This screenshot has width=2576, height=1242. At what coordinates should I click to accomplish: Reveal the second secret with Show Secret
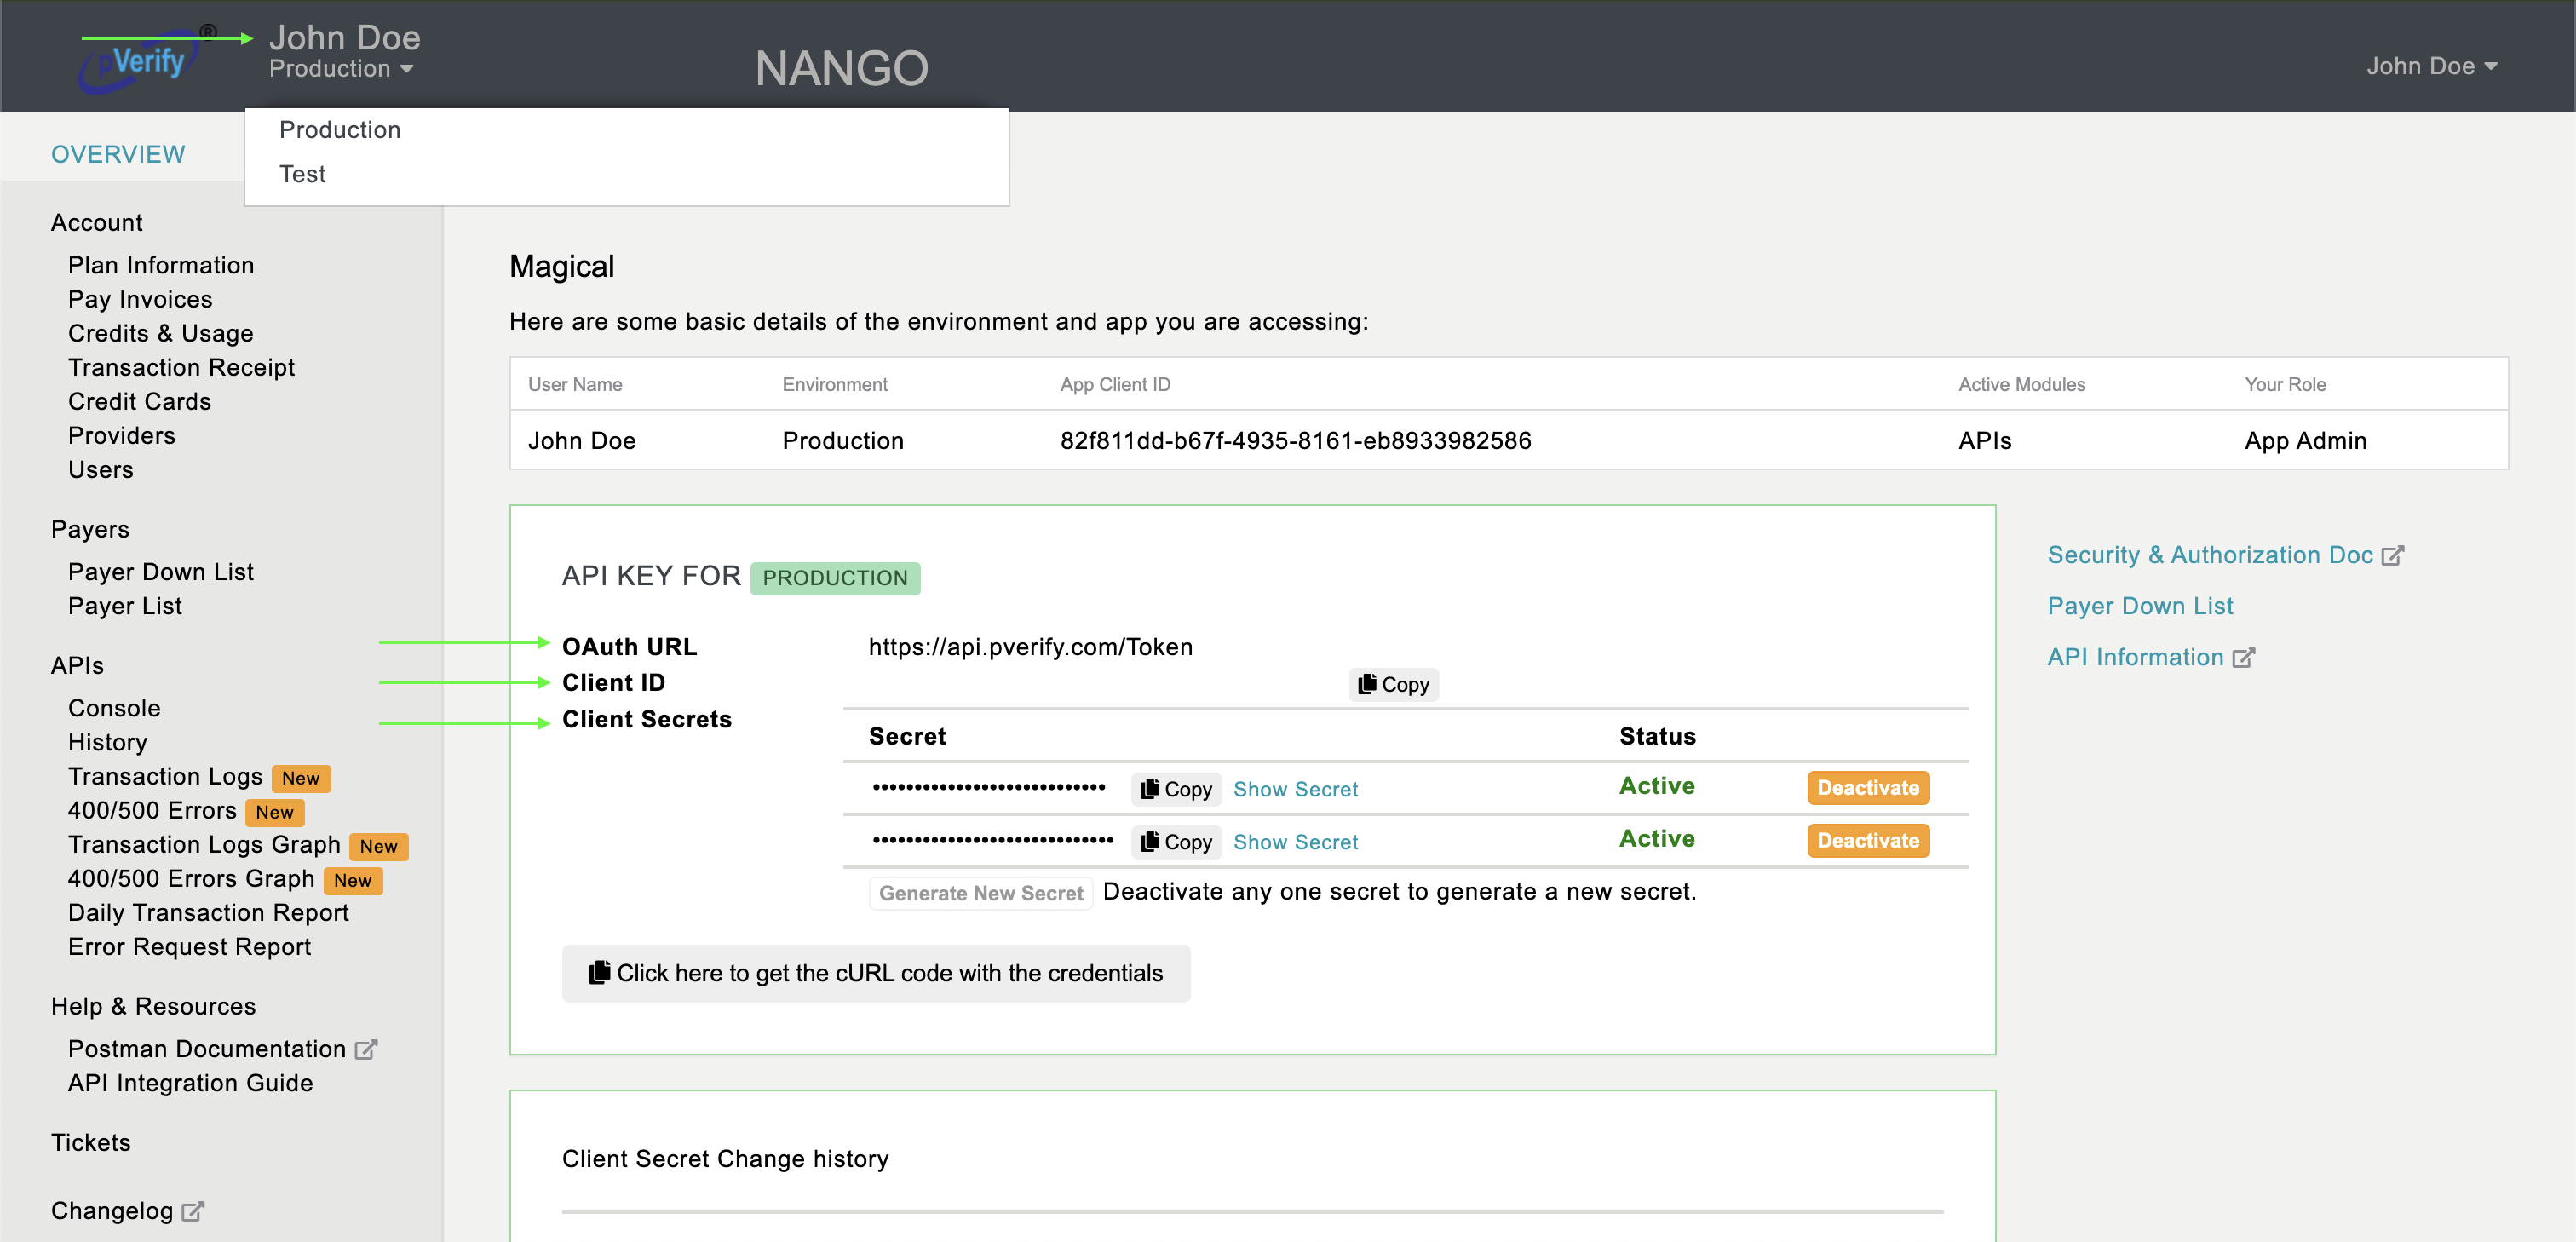pos(1295,842)
